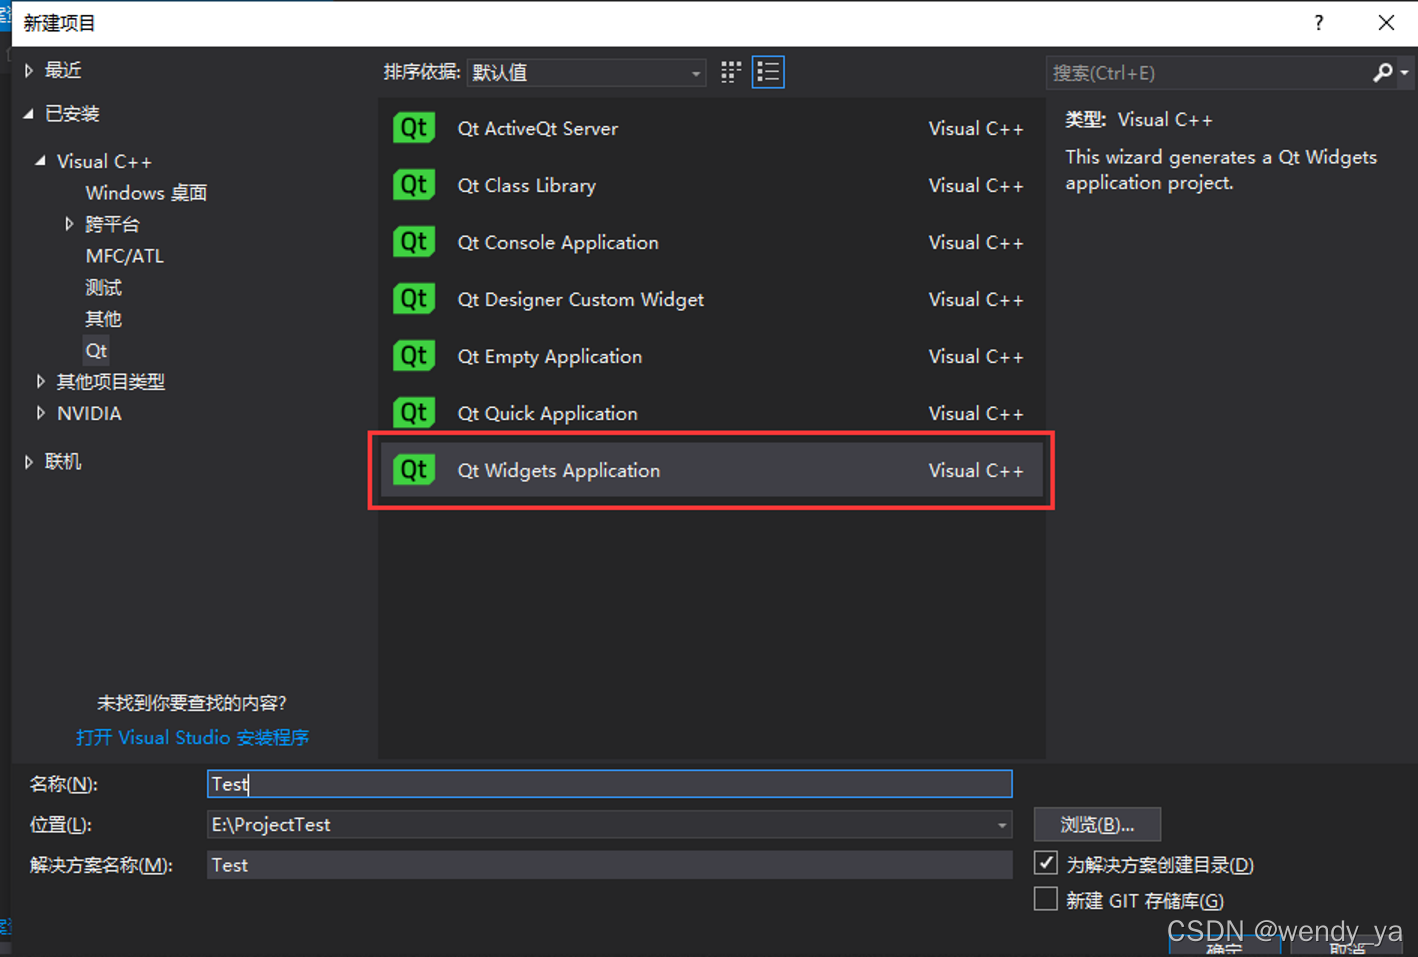Collapse the Visual C++ tree node
Screen dimensions: 1418x957
pyautogui.click(x=41, y=161)
